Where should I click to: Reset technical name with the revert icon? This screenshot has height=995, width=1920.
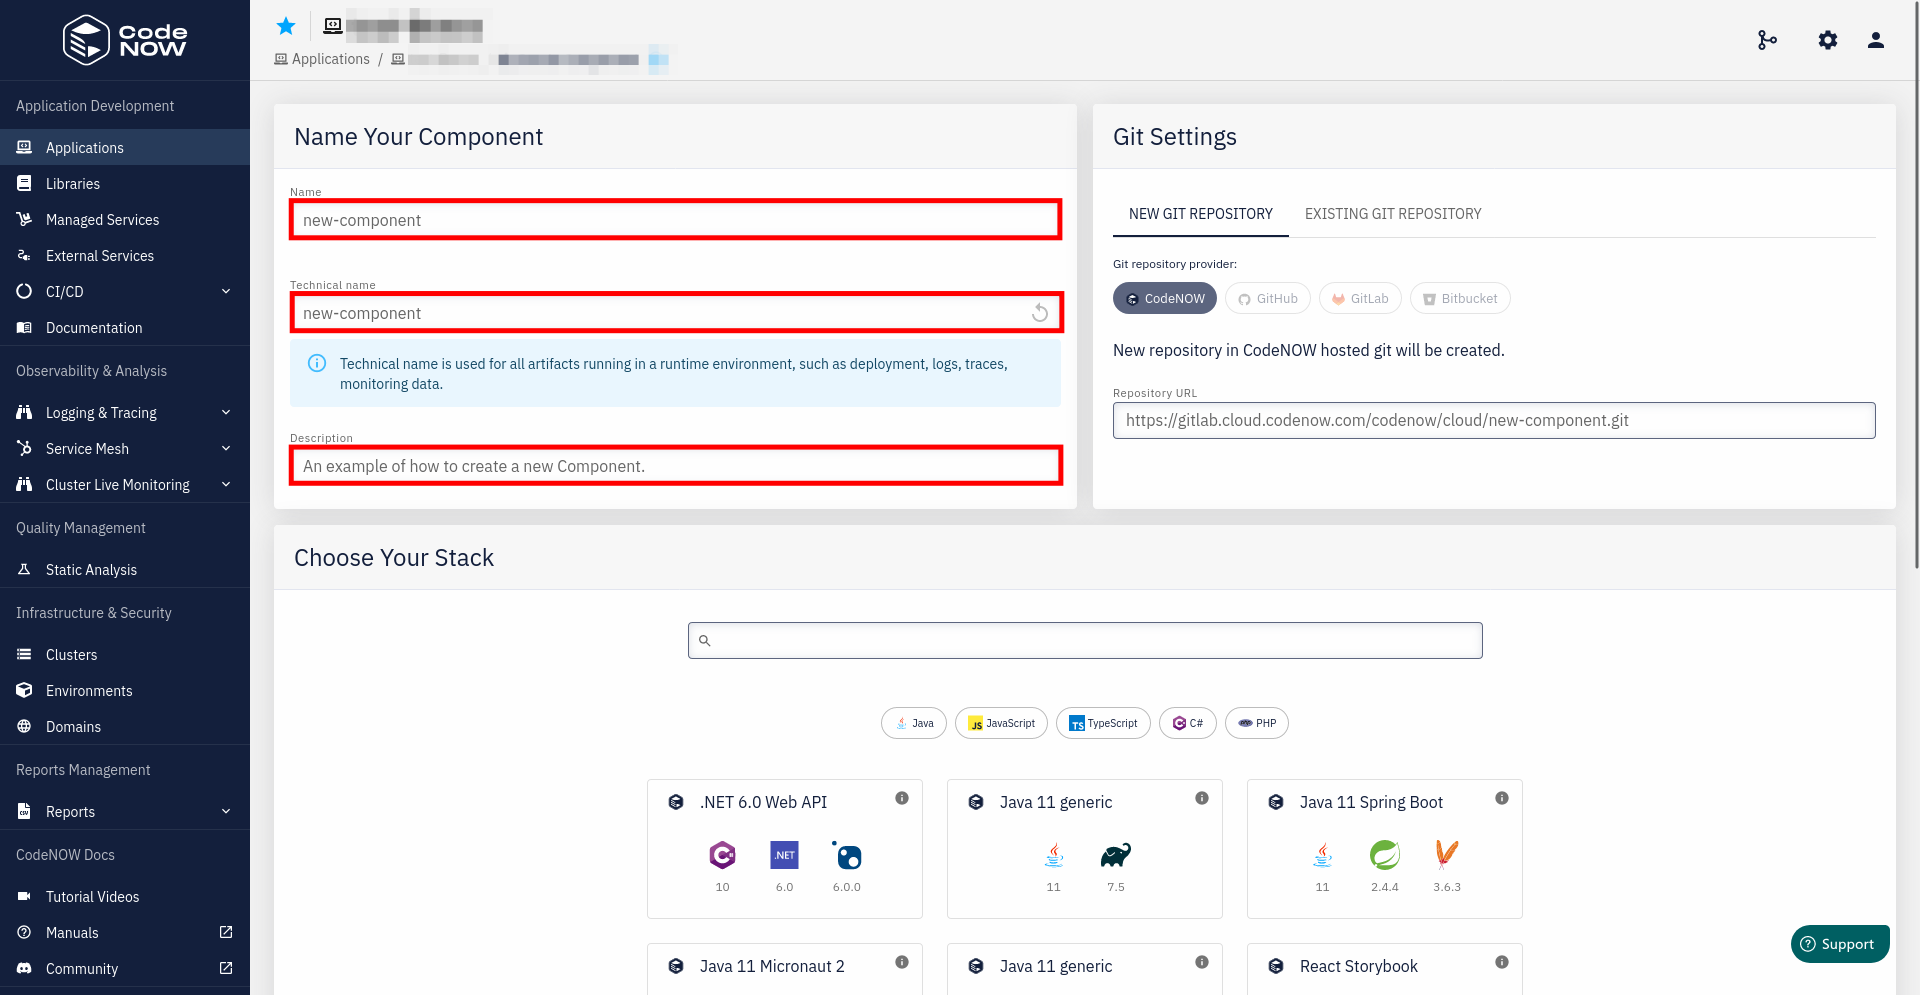pyautogui.click(x=1040, y=313)
